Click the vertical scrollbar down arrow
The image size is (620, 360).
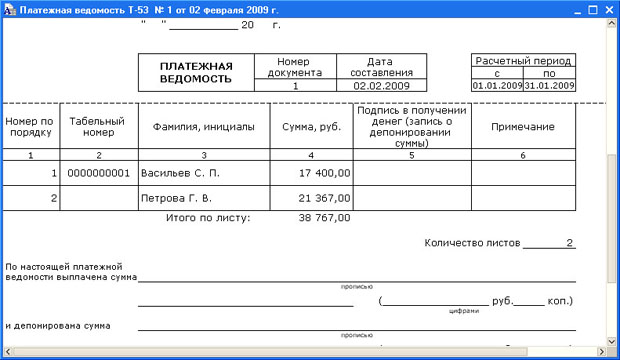pos(611,341)
